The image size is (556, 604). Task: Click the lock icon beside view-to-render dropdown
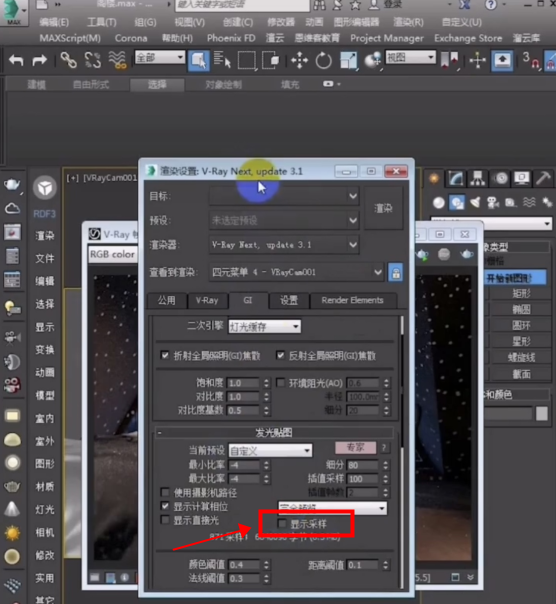[x=396, y=273]
